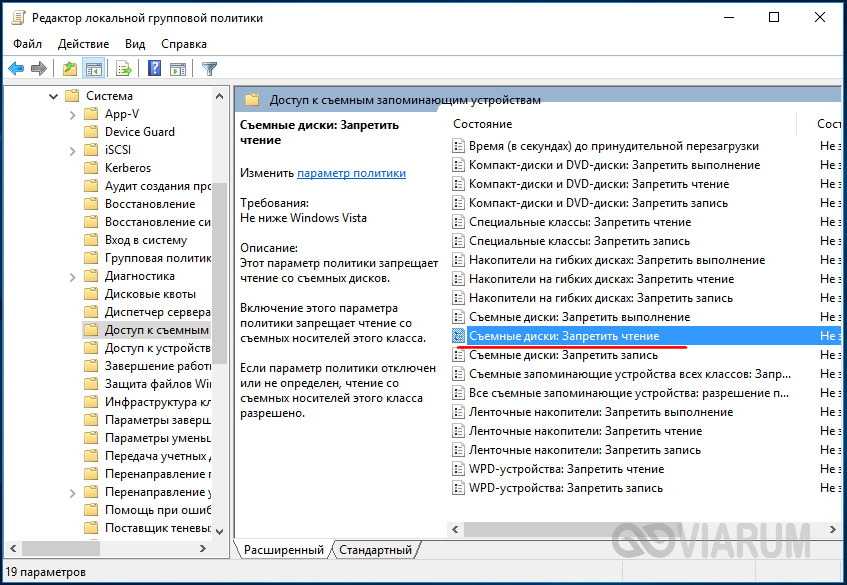847x585 pixels.
Task: Click the Back arrow toolbar icon
Action: 16,69
